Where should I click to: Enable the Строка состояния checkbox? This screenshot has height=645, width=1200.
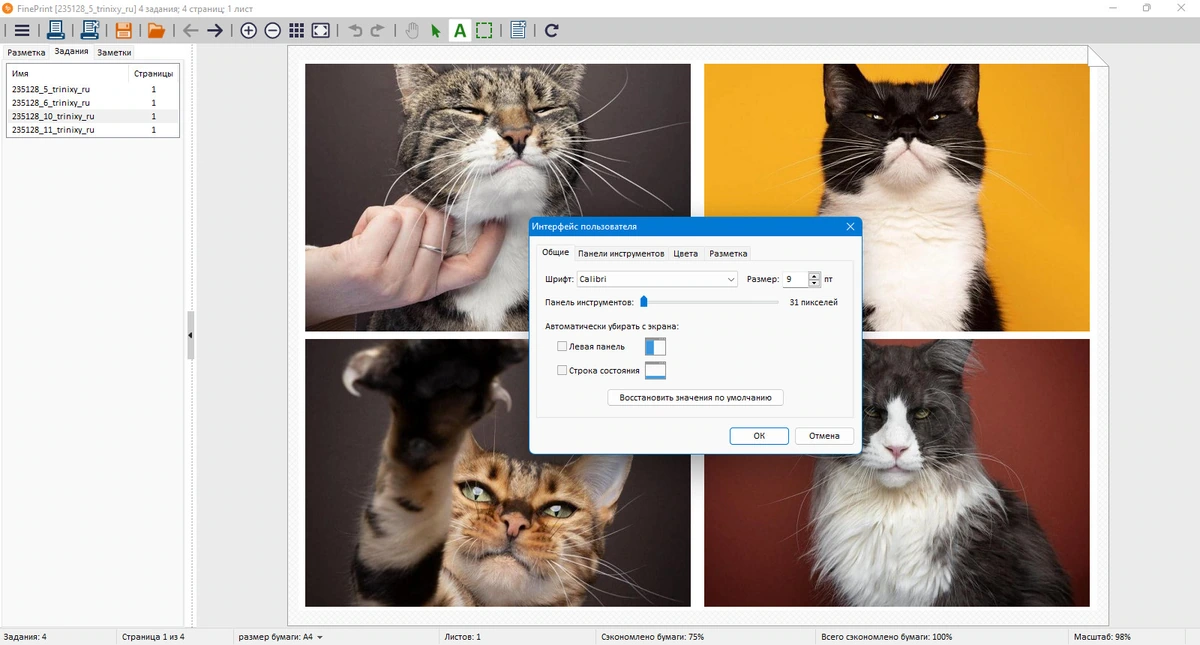[x=562, y=370]
